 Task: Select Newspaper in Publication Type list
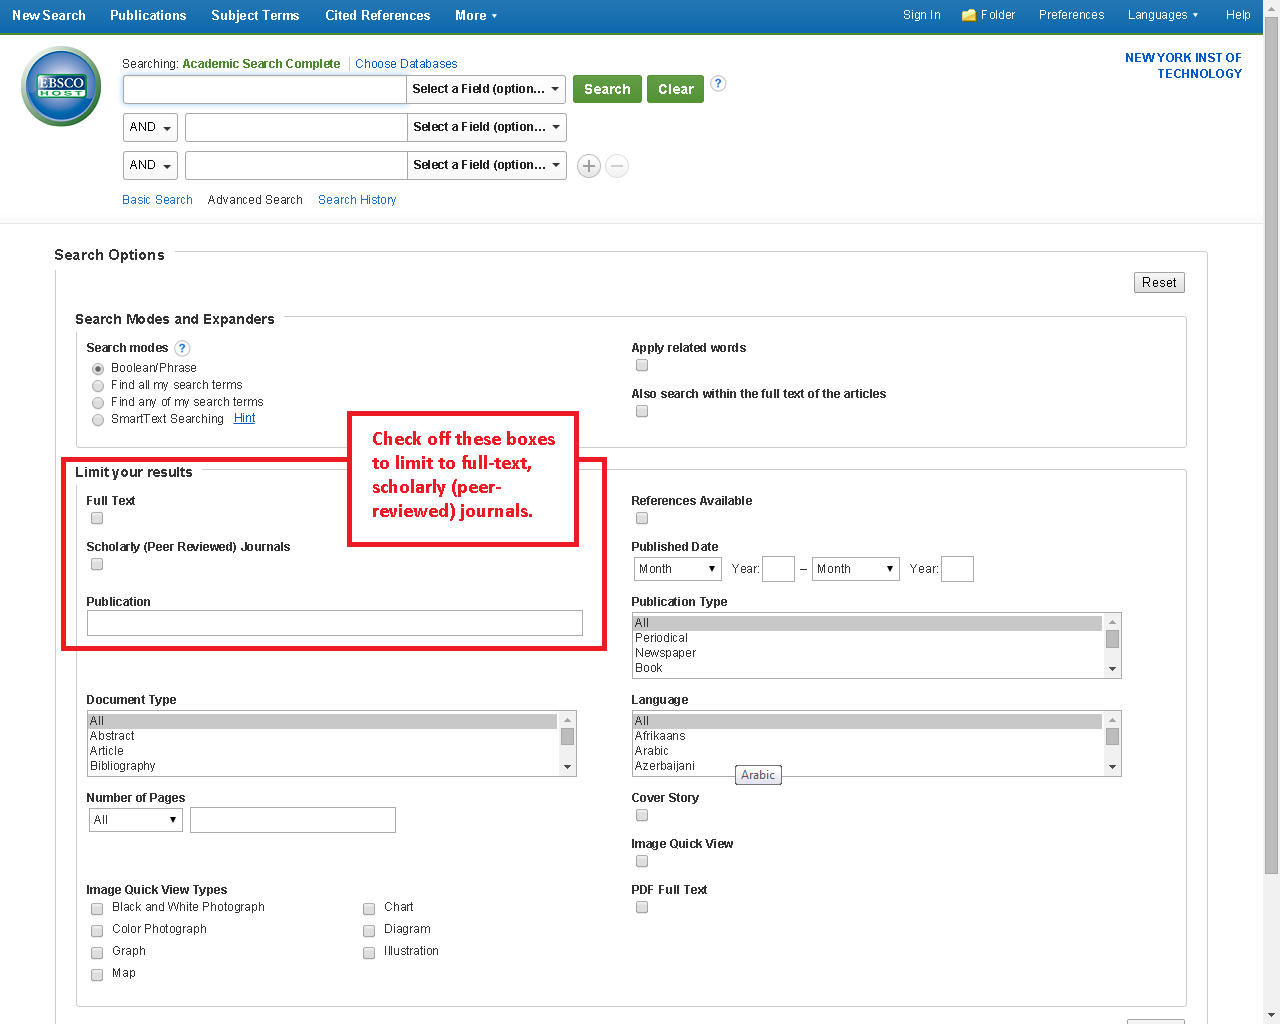(x=867, y=653)
